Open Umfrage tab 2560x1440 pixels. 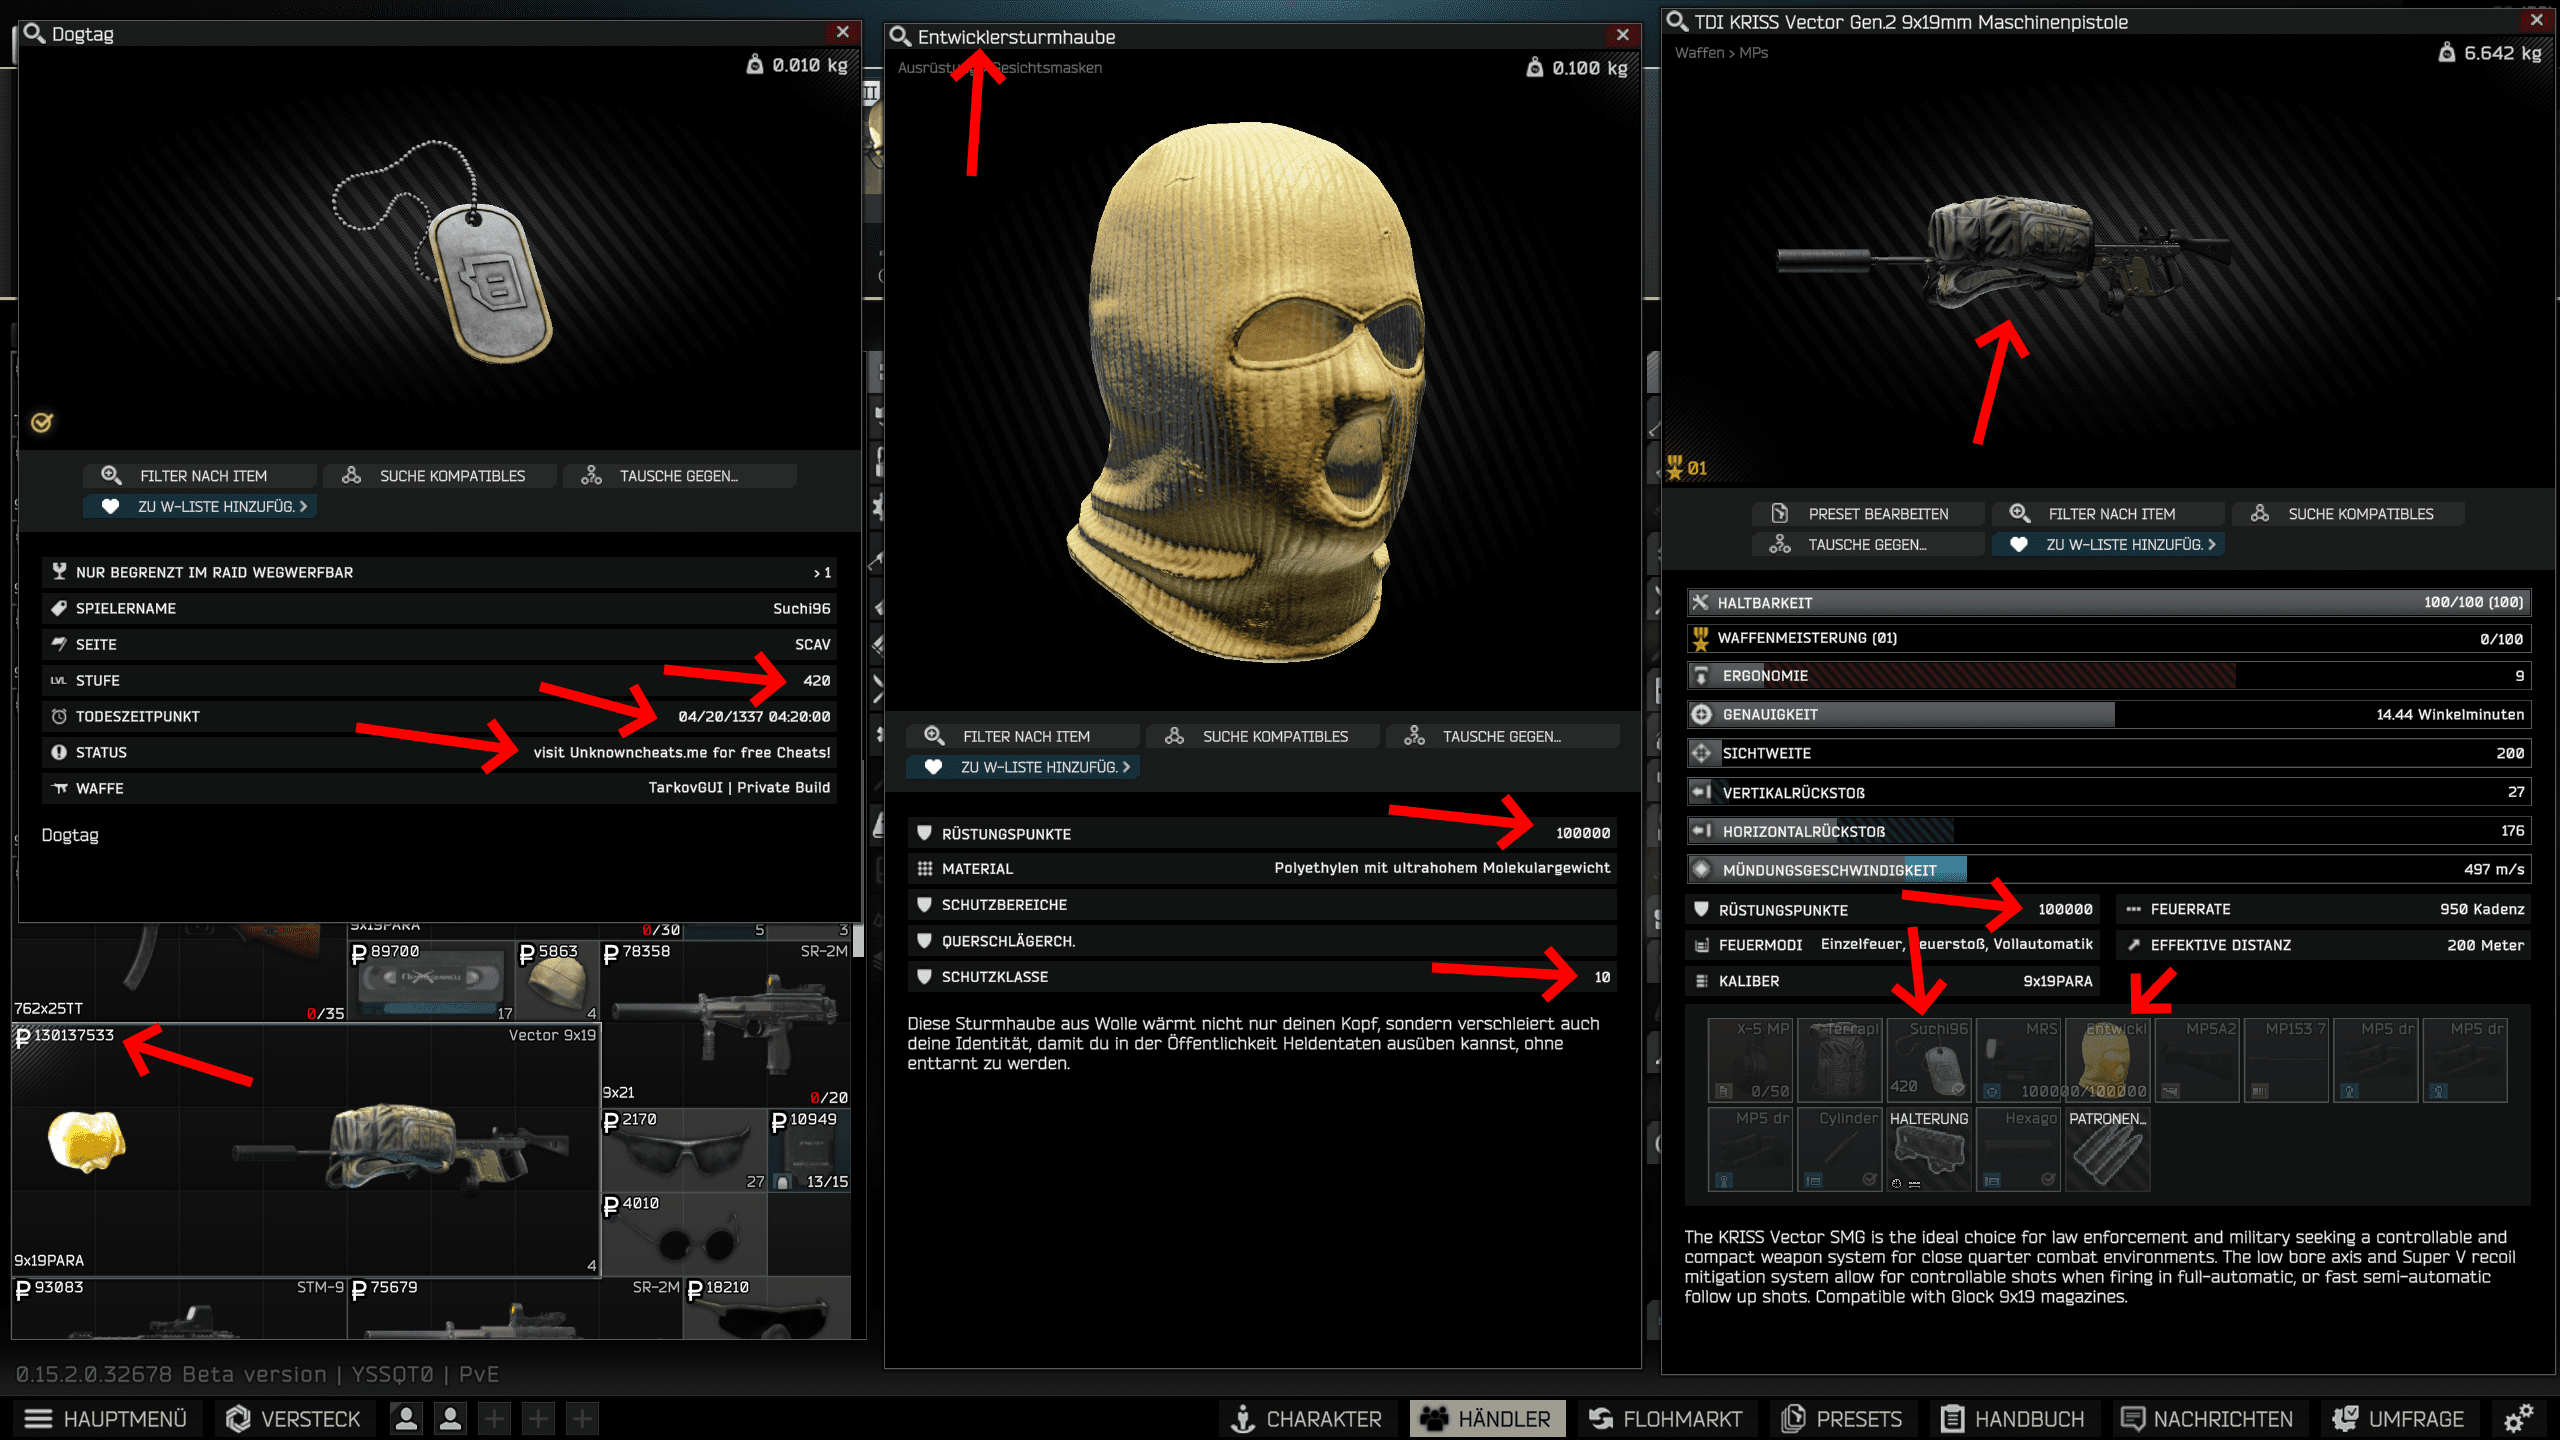click(x=2398, y=1418)
